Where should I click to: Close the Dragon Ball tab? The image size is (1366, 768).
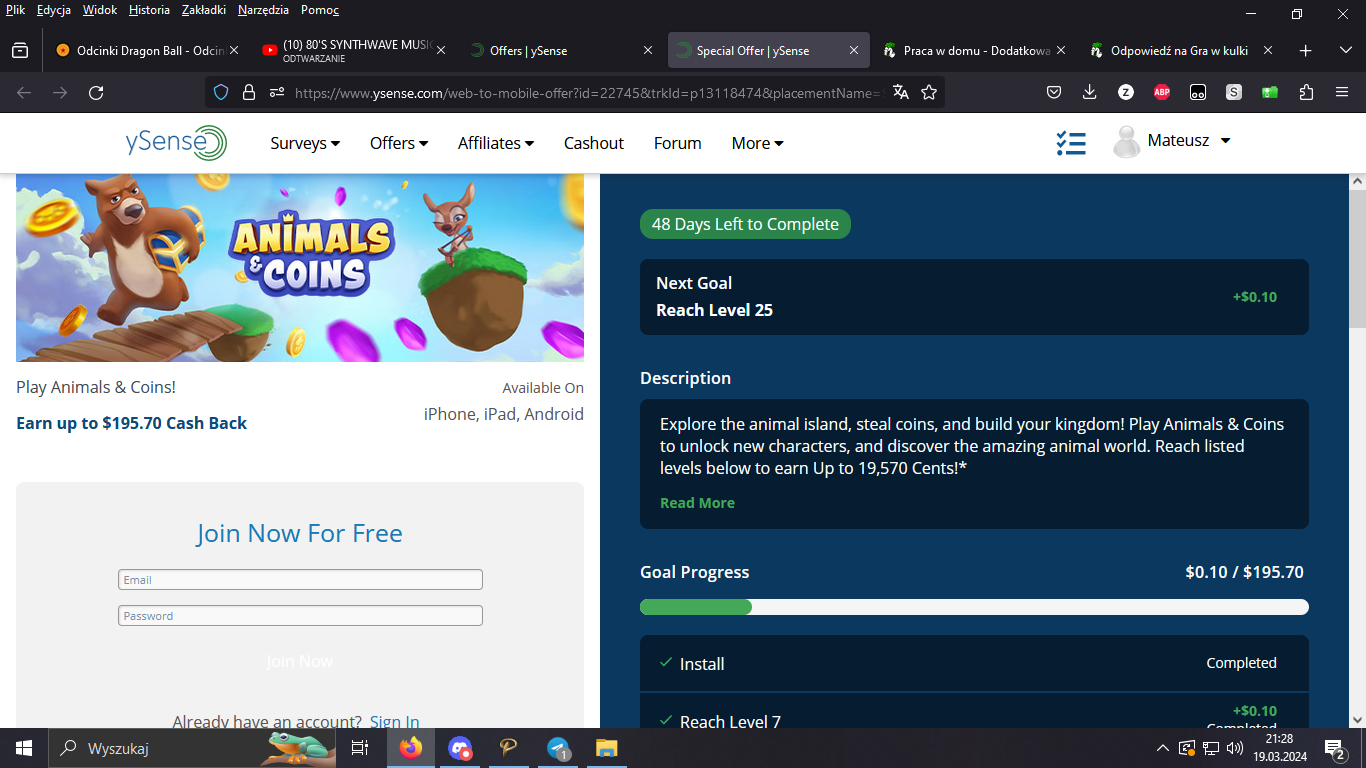click(234, 50)
